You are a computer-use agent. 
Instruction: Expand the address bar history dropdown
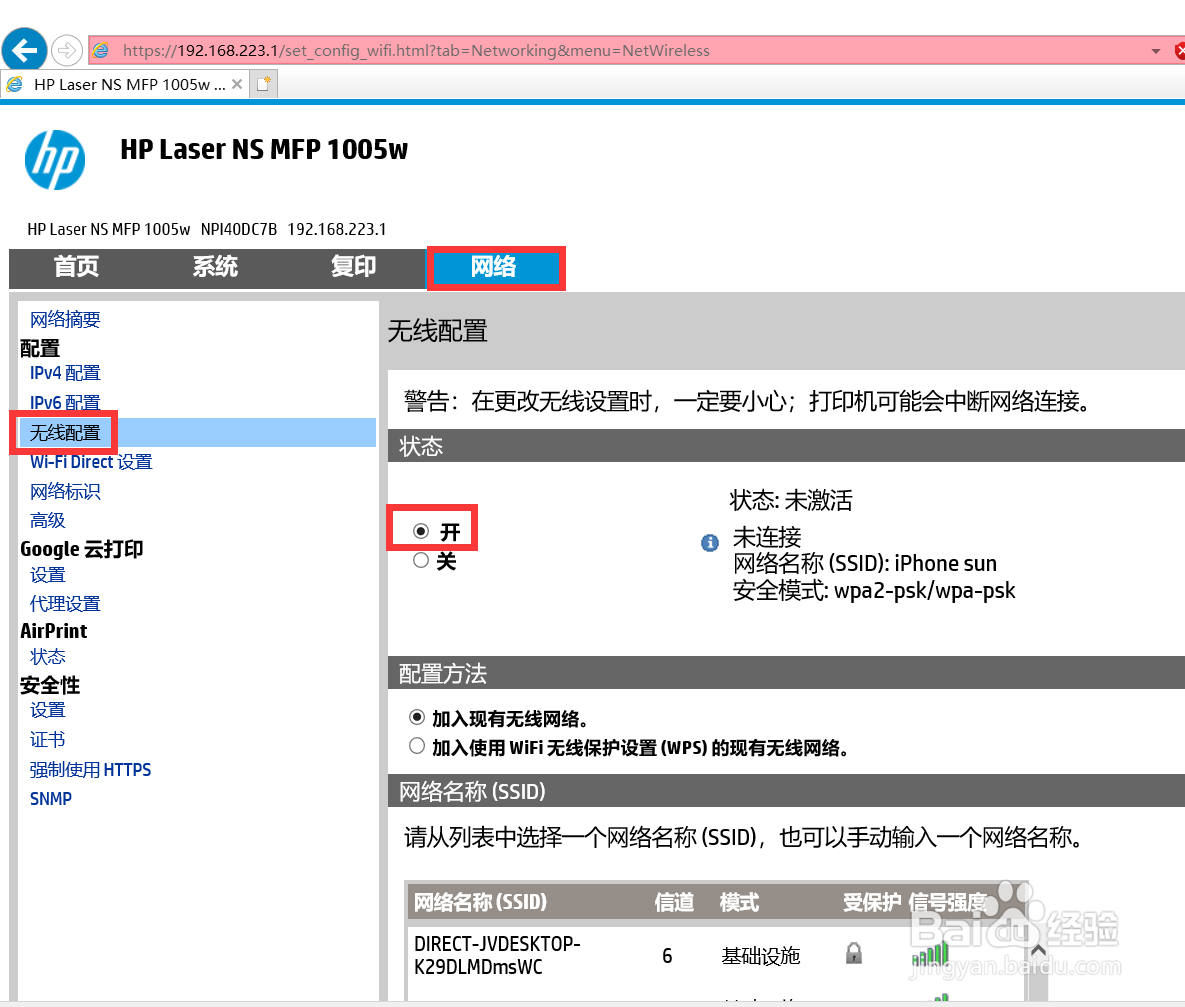[x=1156, y=51]
